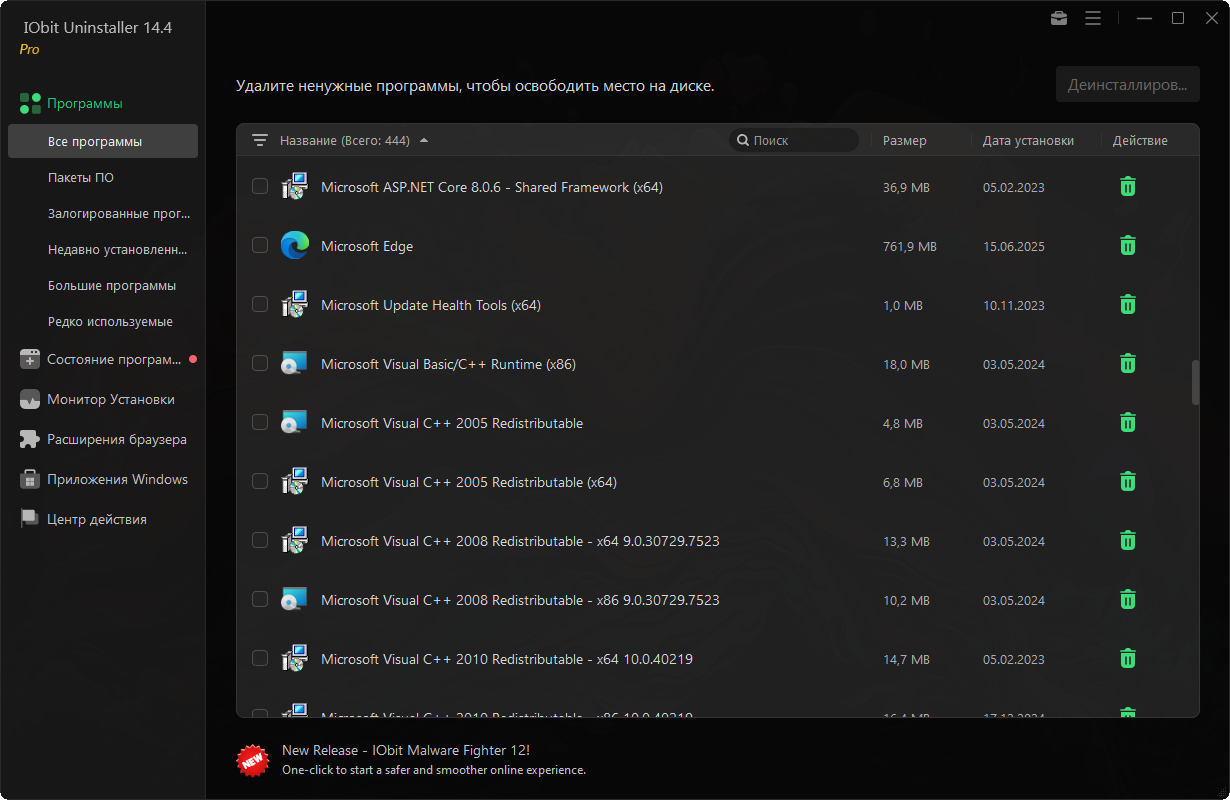Select the Microsoft Edge row name
The width and height of the screenshot is (1230, 800).
[367, 246]
